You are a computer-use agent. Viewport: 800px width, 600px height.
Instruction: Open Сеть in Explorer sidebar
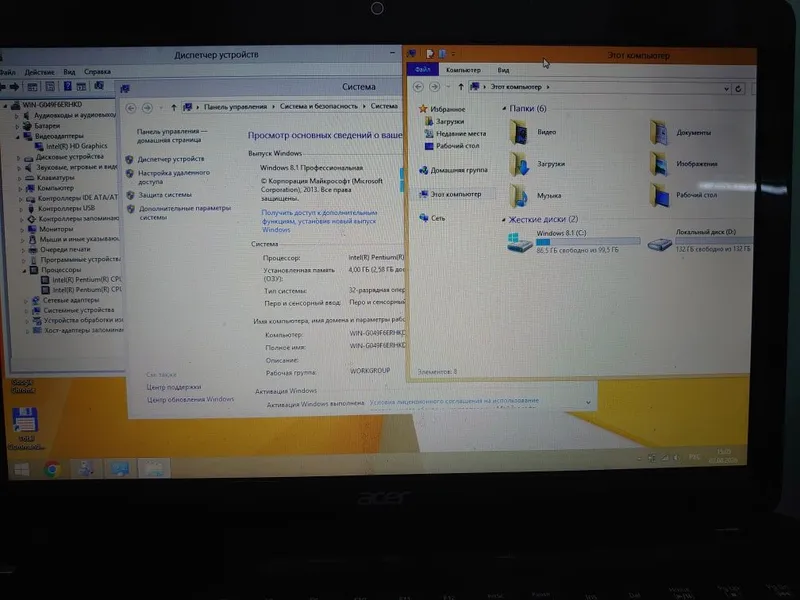pyautogui.click(x=432, y=218)
